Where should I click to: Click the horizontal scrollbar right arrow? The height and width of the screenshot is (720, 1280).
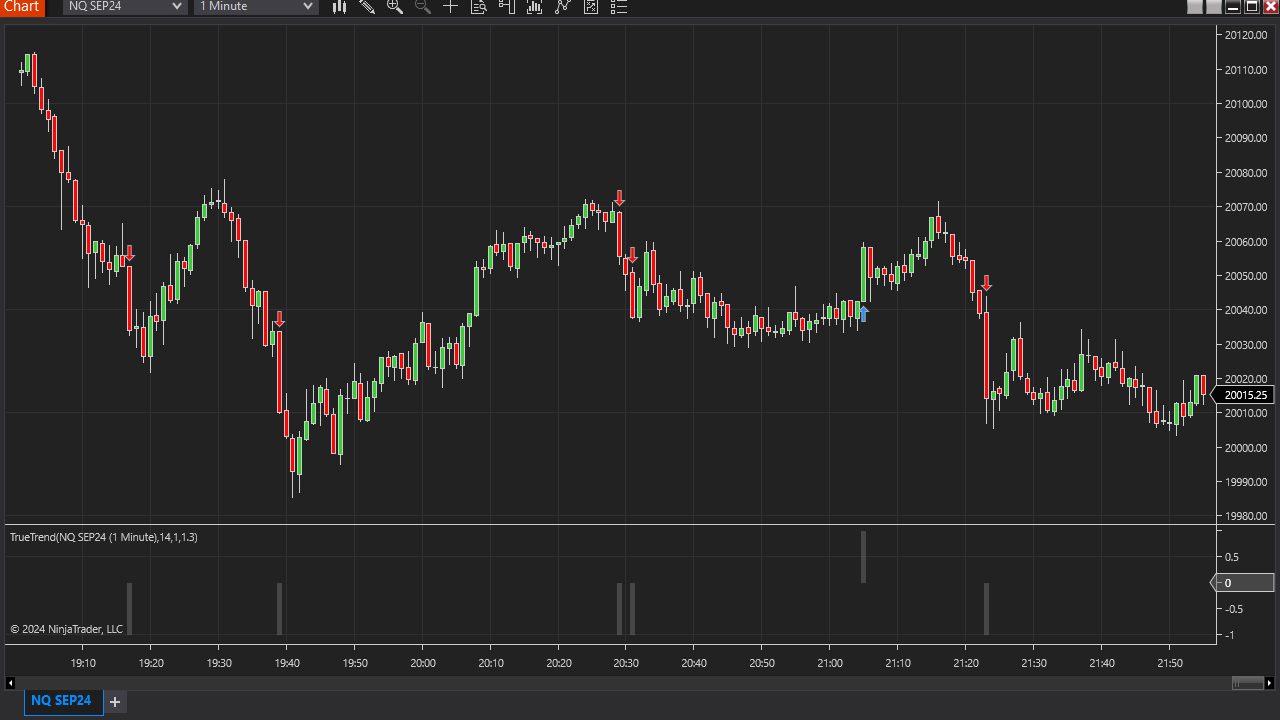pyautogui.click(x=1270, y=683)
